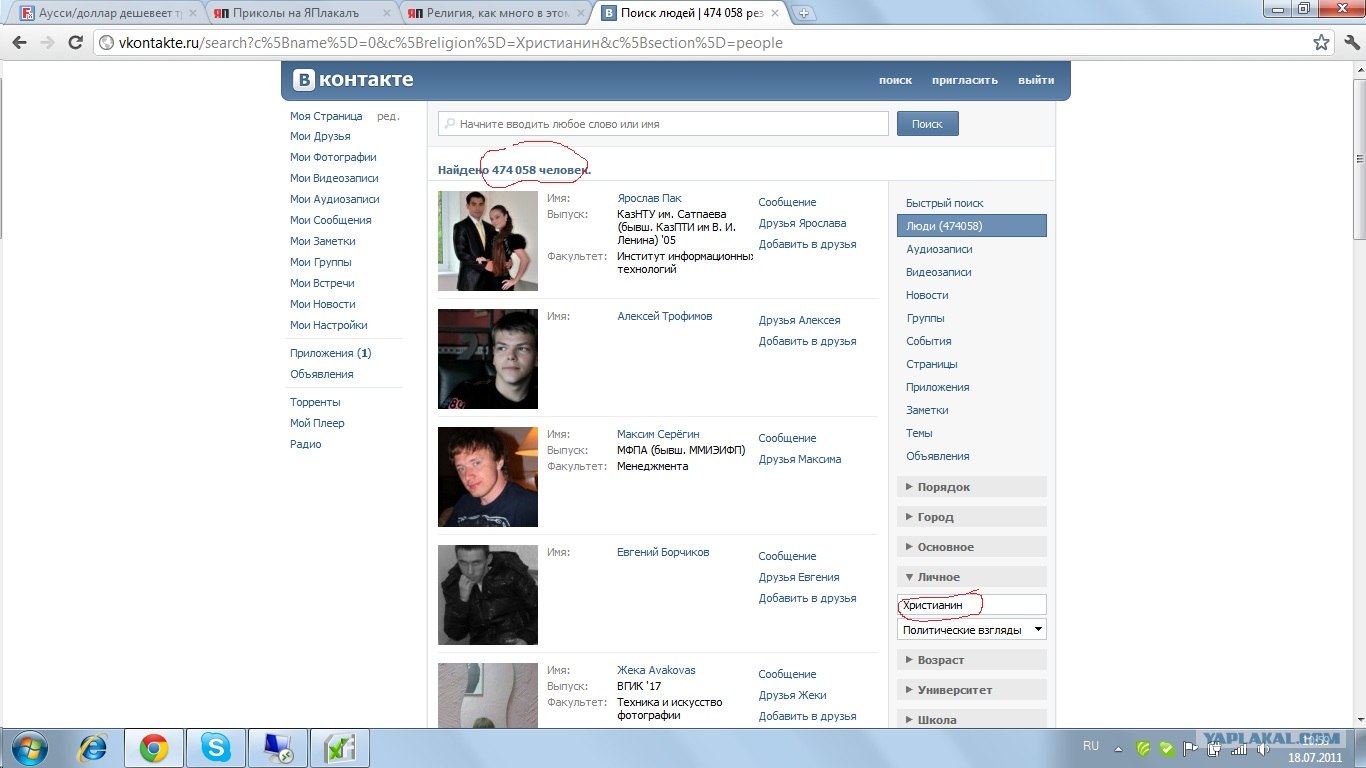This screenshot has width=1366, height=768.
Task: Click the power plug battery tray icon
Action: pyautogui.click(x=1215, y=748)
